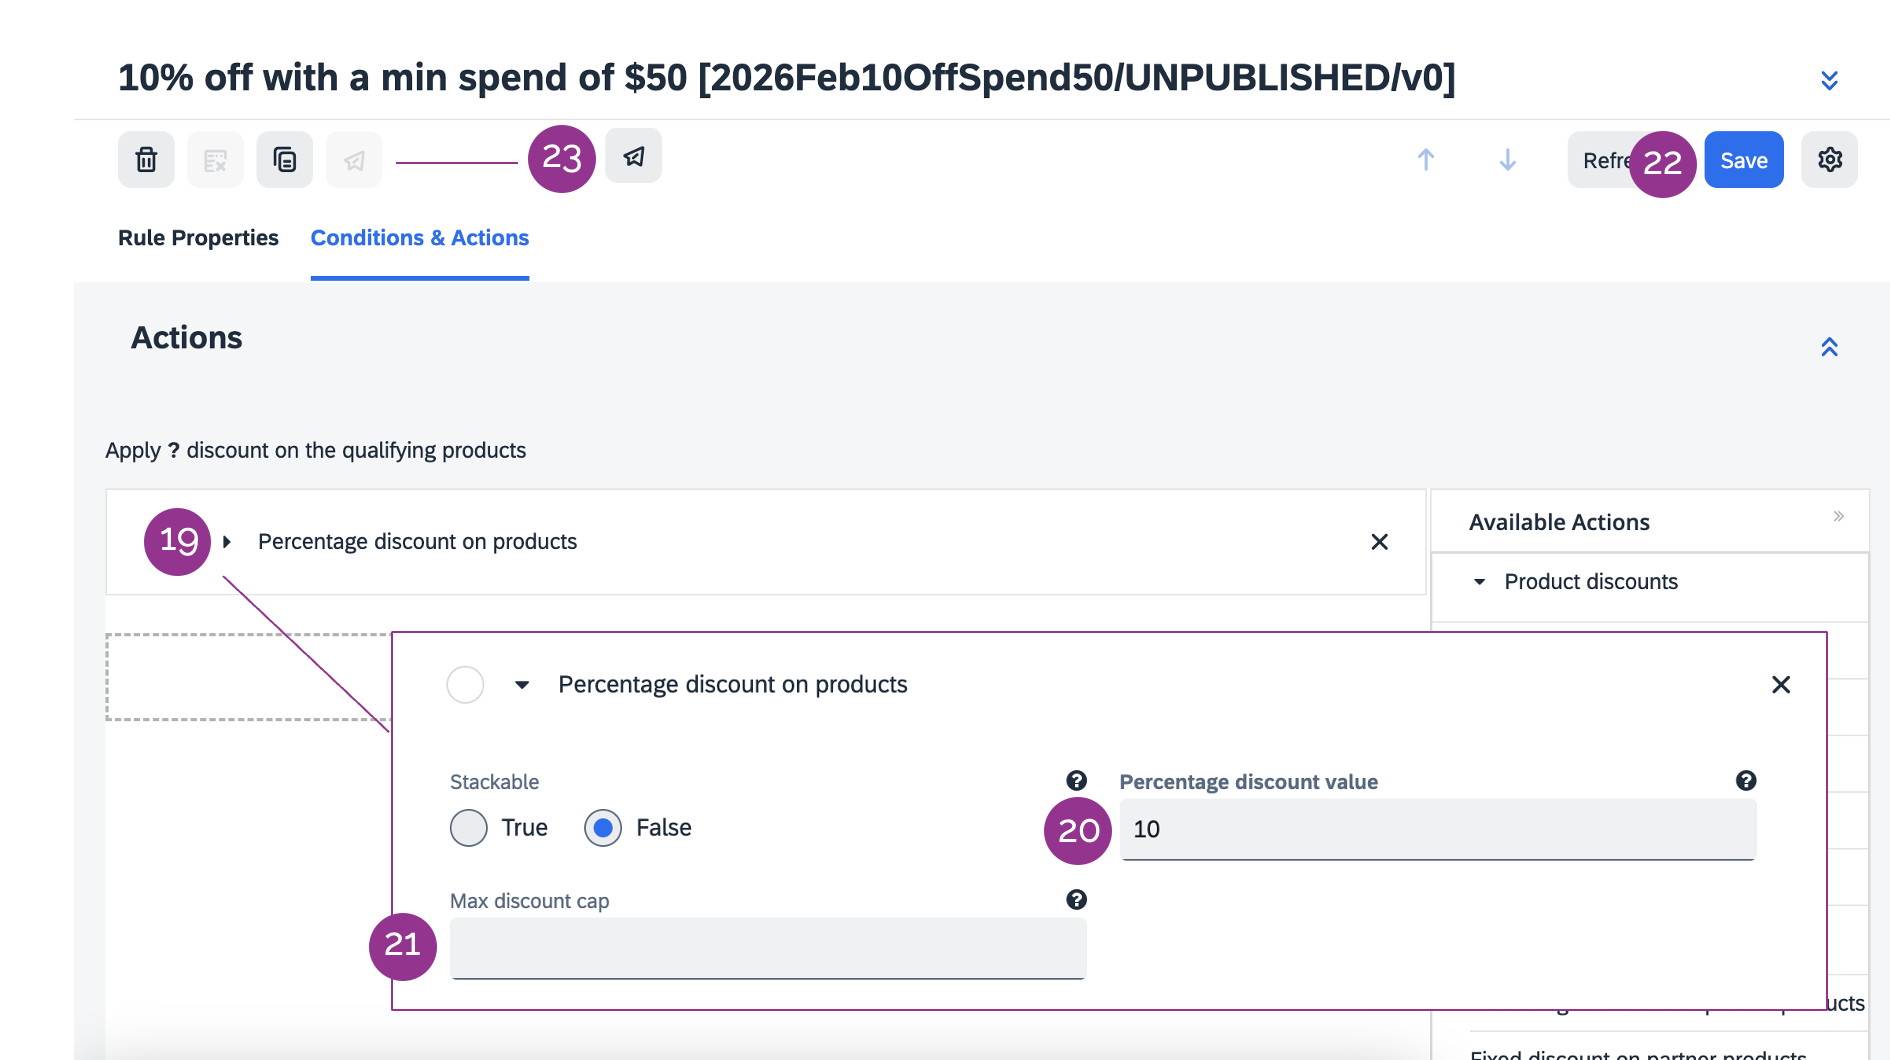Expand the rule header details chevron
Viewport: 1890px width, 1060px height.
[x=1830, y=80]
